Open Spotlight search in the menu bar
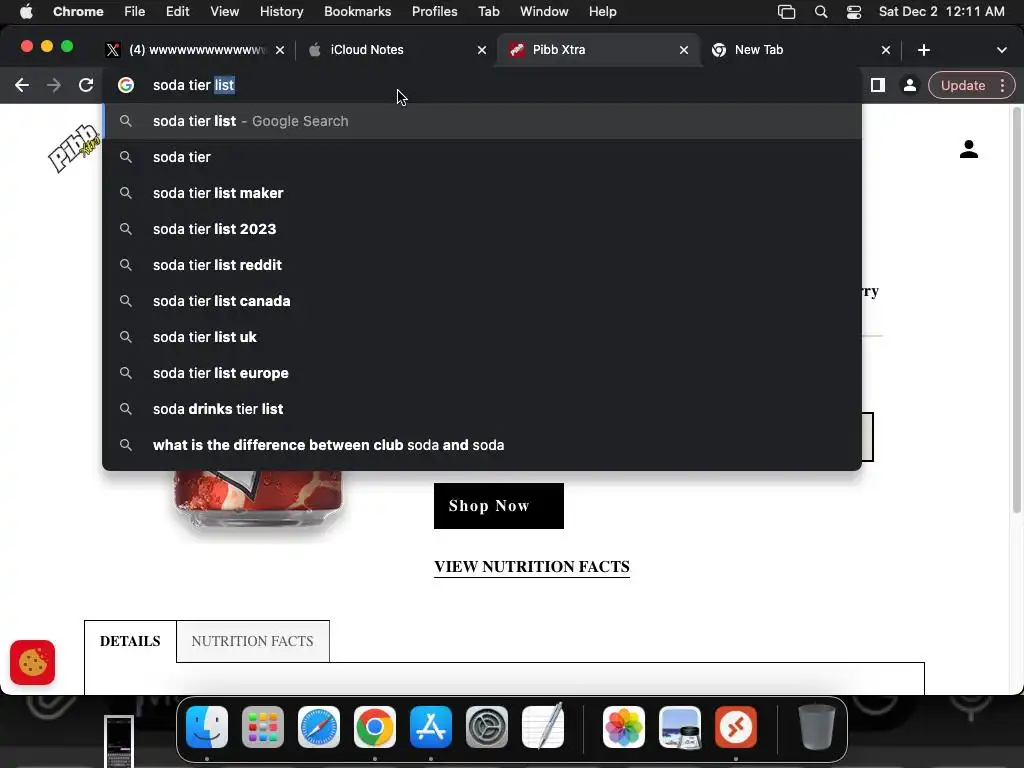This screenshot has height=768, width=1024. [821, 12]
